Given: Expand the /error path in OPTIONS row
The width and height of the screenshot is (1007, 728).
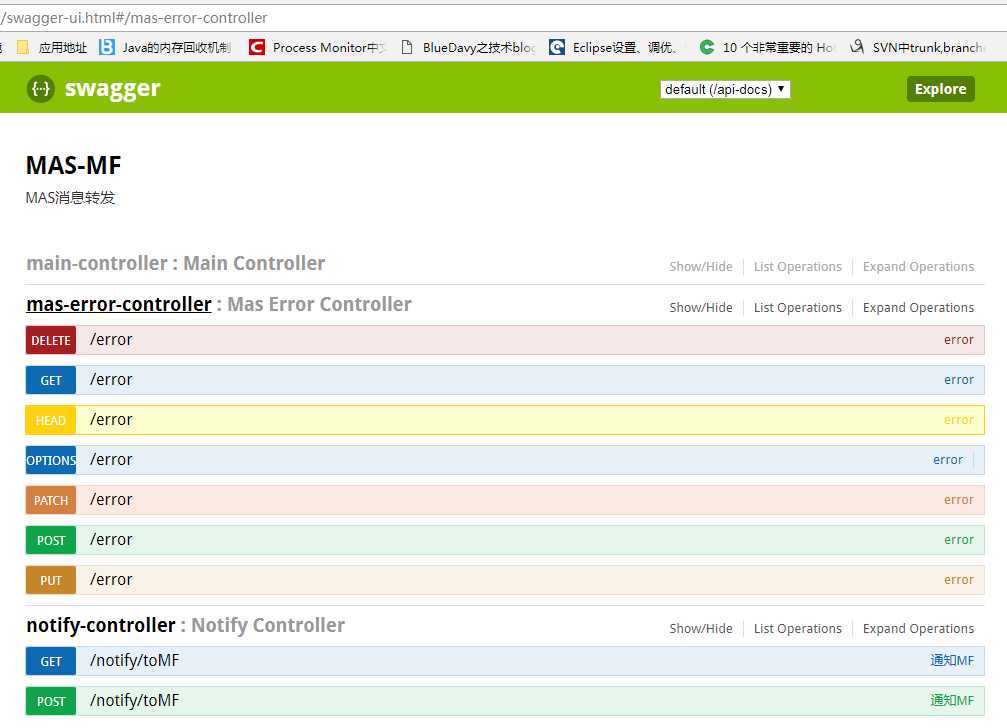Looking at the screenshot, I should click(111, 460).
